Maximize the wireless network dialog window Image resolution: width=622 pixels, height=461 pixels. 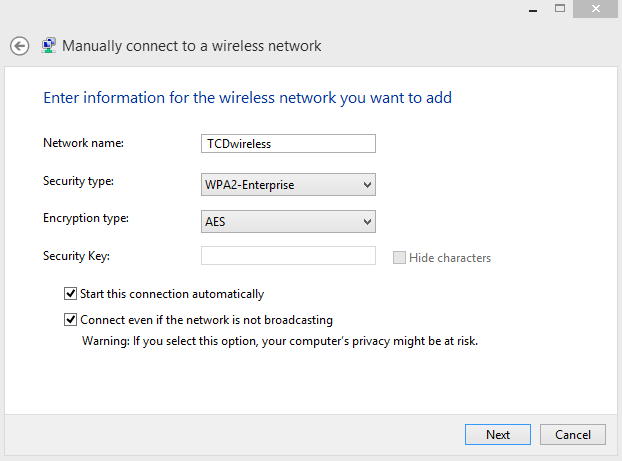click(560, 8)
